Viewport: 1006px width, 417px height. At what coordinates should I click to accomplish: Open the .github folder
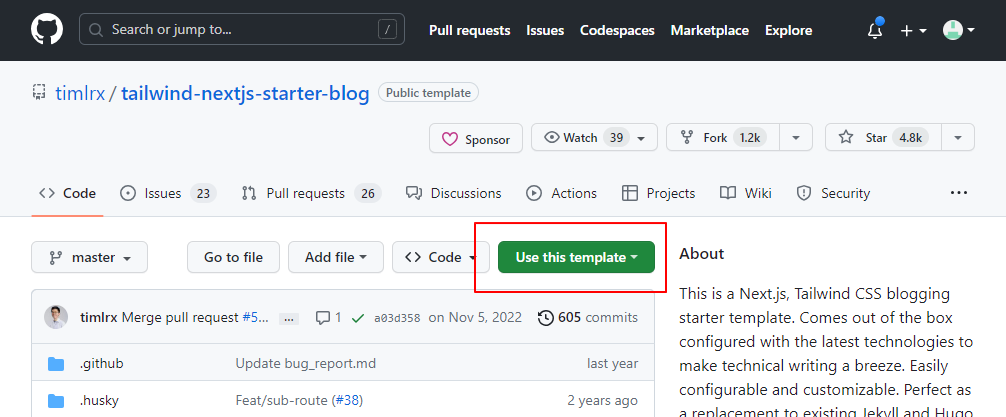(101, 364)
